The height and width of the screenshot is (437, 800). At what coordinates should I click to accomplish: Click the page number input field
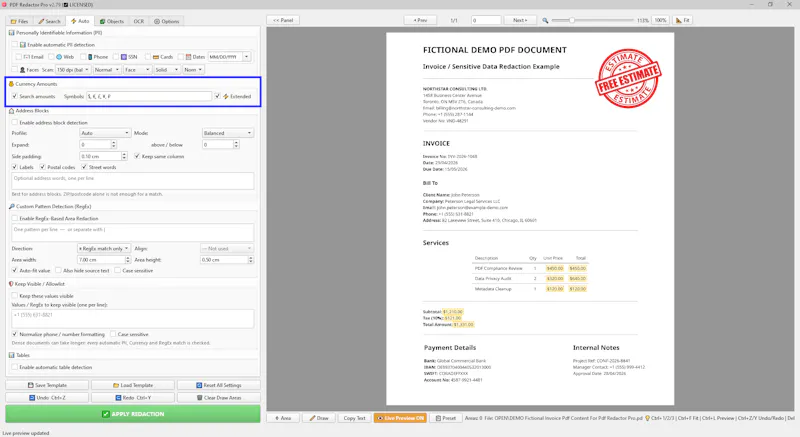click(486, 20)
